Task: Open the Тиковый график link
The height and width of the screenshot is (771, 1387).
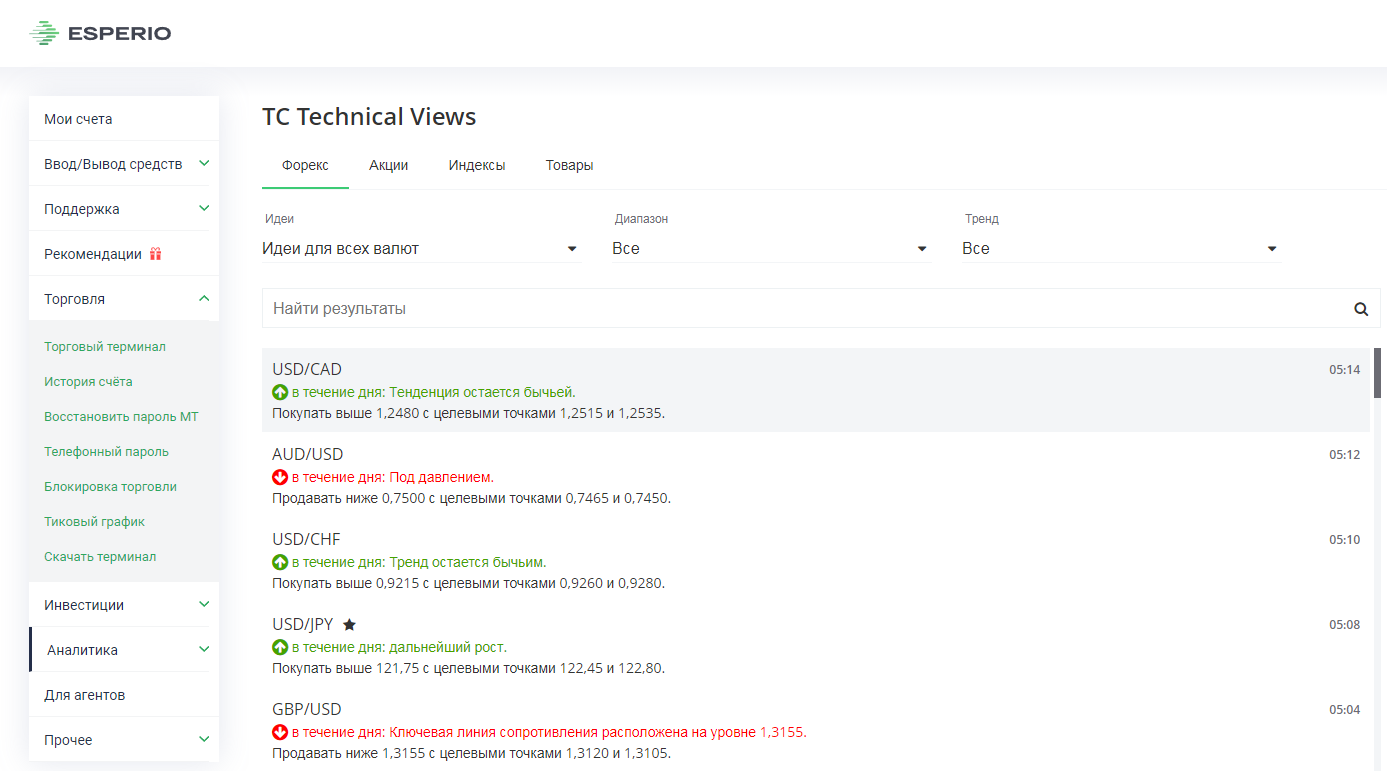Action: coord(94,521)
